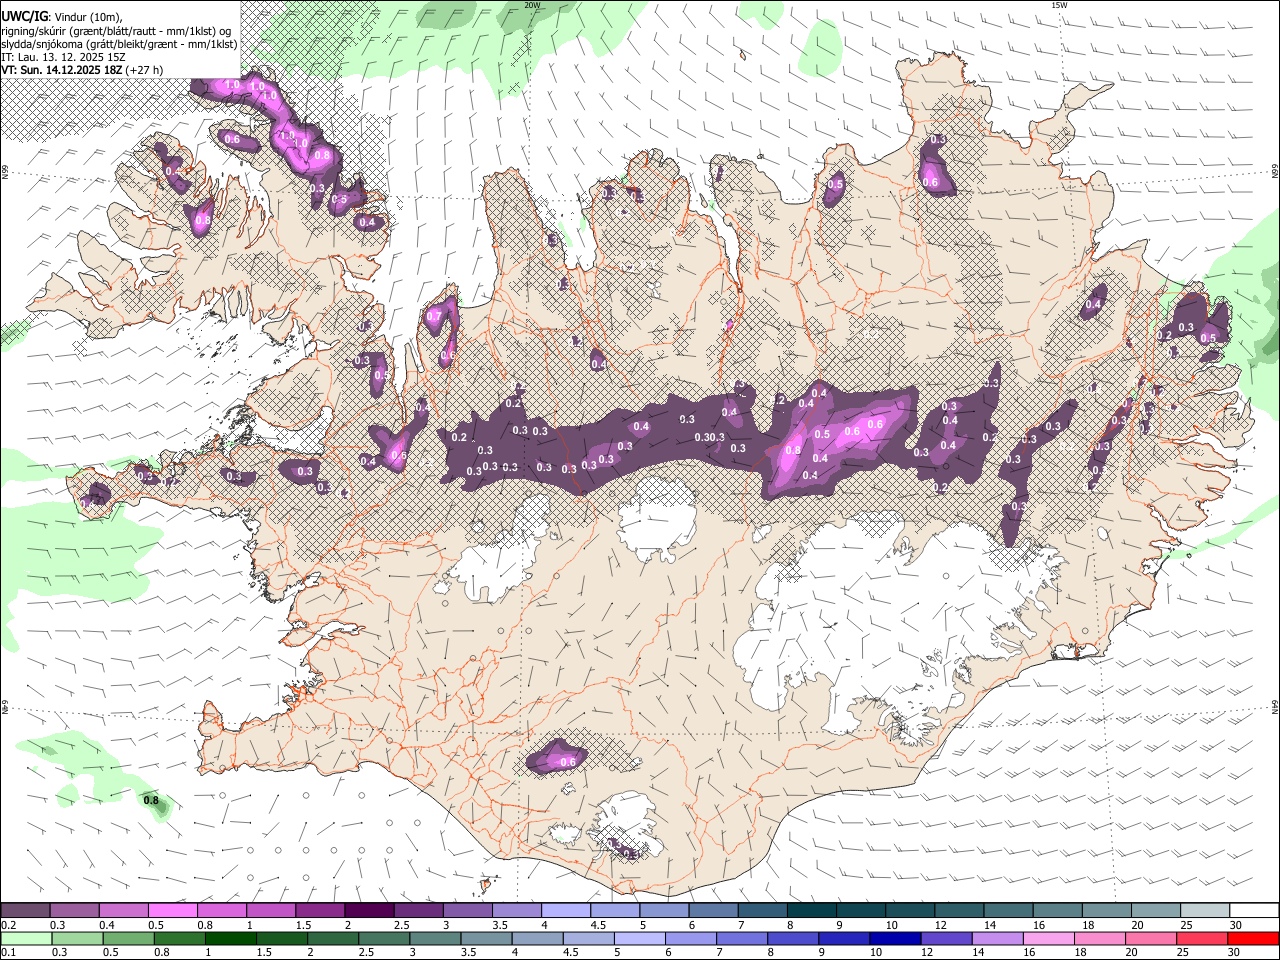Click the 'VT: Sun. 14.12.2025 18Z' valid time
Viewport: 1280px width, 960px height.
(x=61, y=70)
